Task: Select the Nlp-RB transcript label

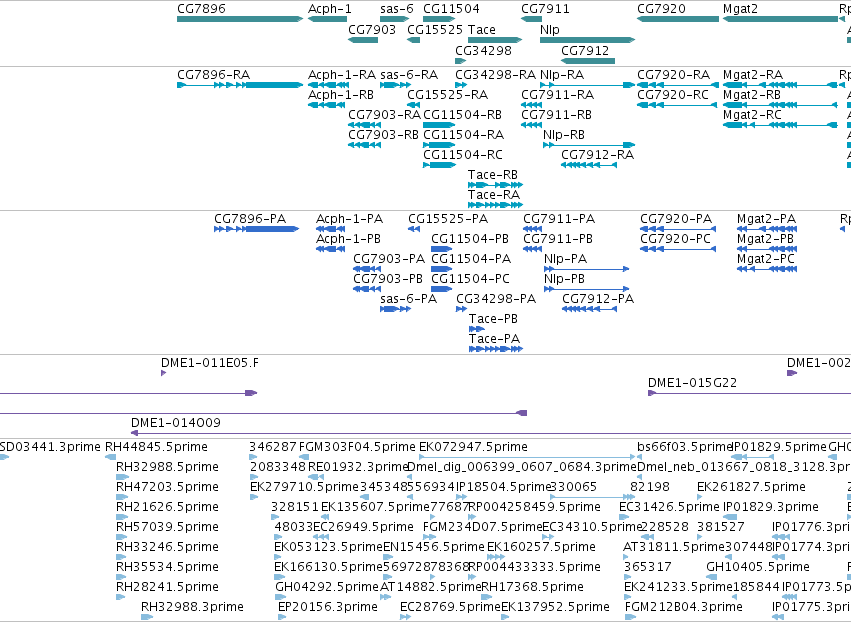Action: click(564, 135)
